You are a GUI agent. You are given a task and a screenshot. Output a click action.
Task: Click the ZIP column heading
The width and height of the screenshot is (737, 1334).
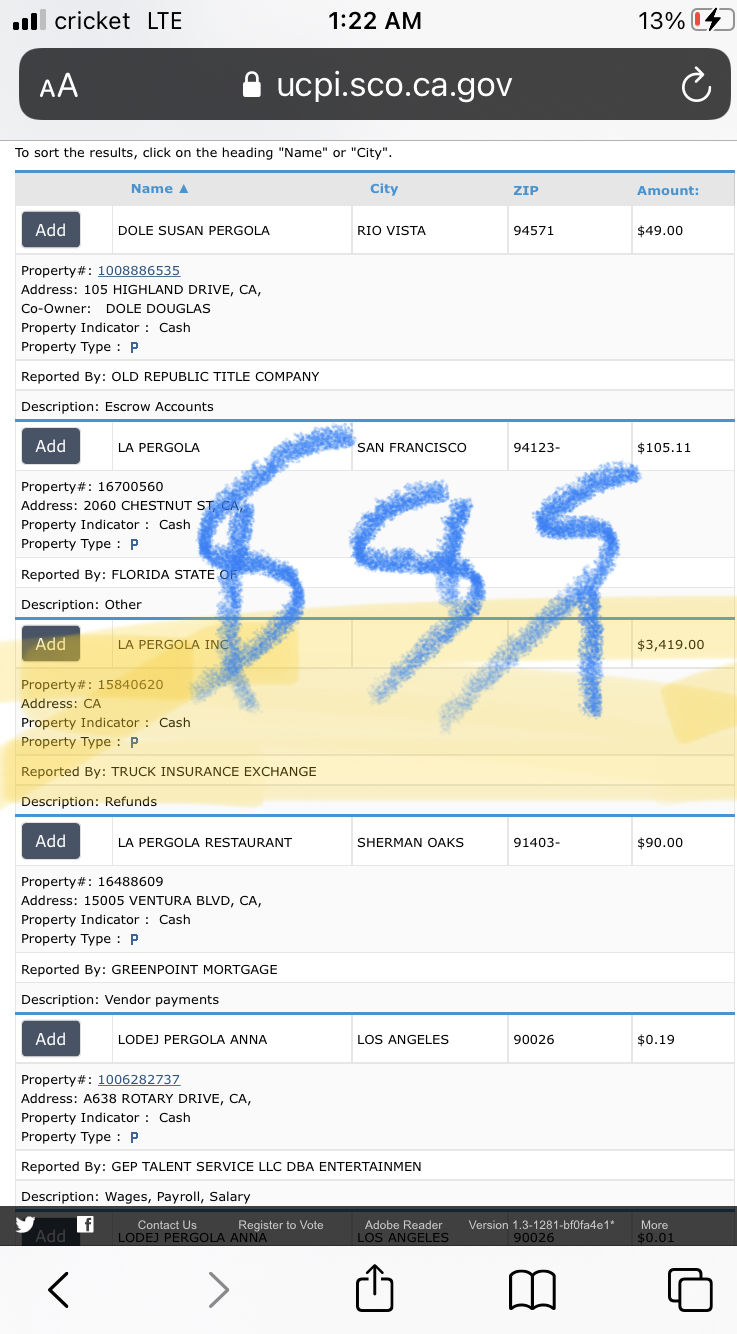(526, 190)
